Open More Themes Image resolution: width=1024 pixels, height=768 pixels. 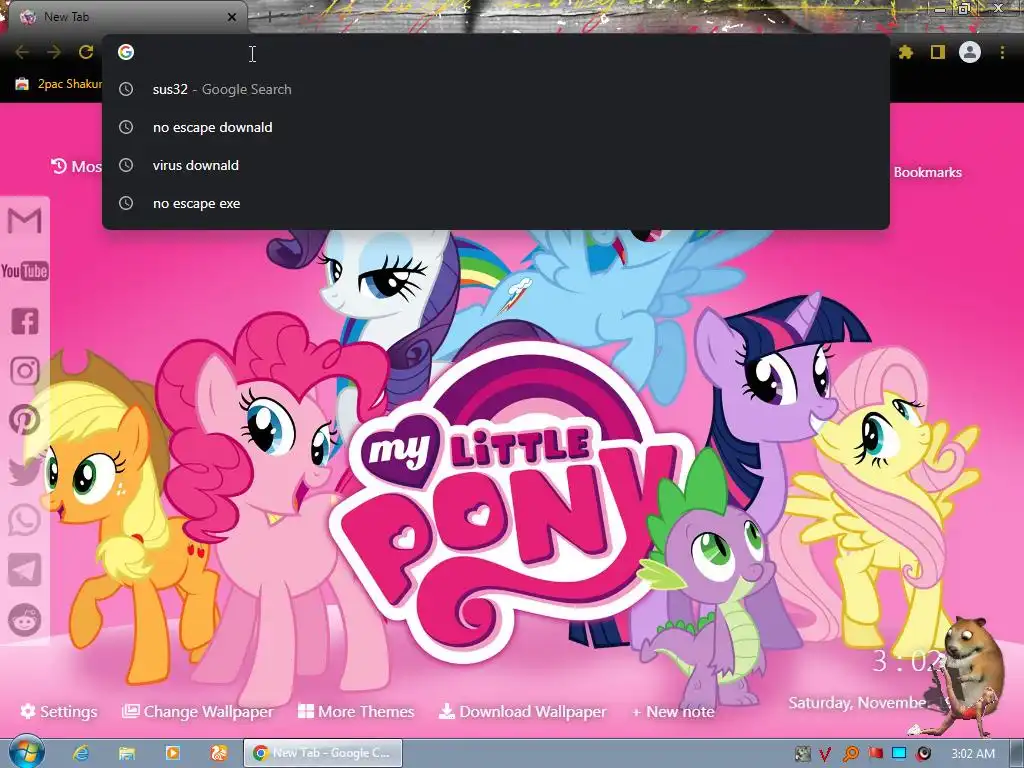click(356, 711)
